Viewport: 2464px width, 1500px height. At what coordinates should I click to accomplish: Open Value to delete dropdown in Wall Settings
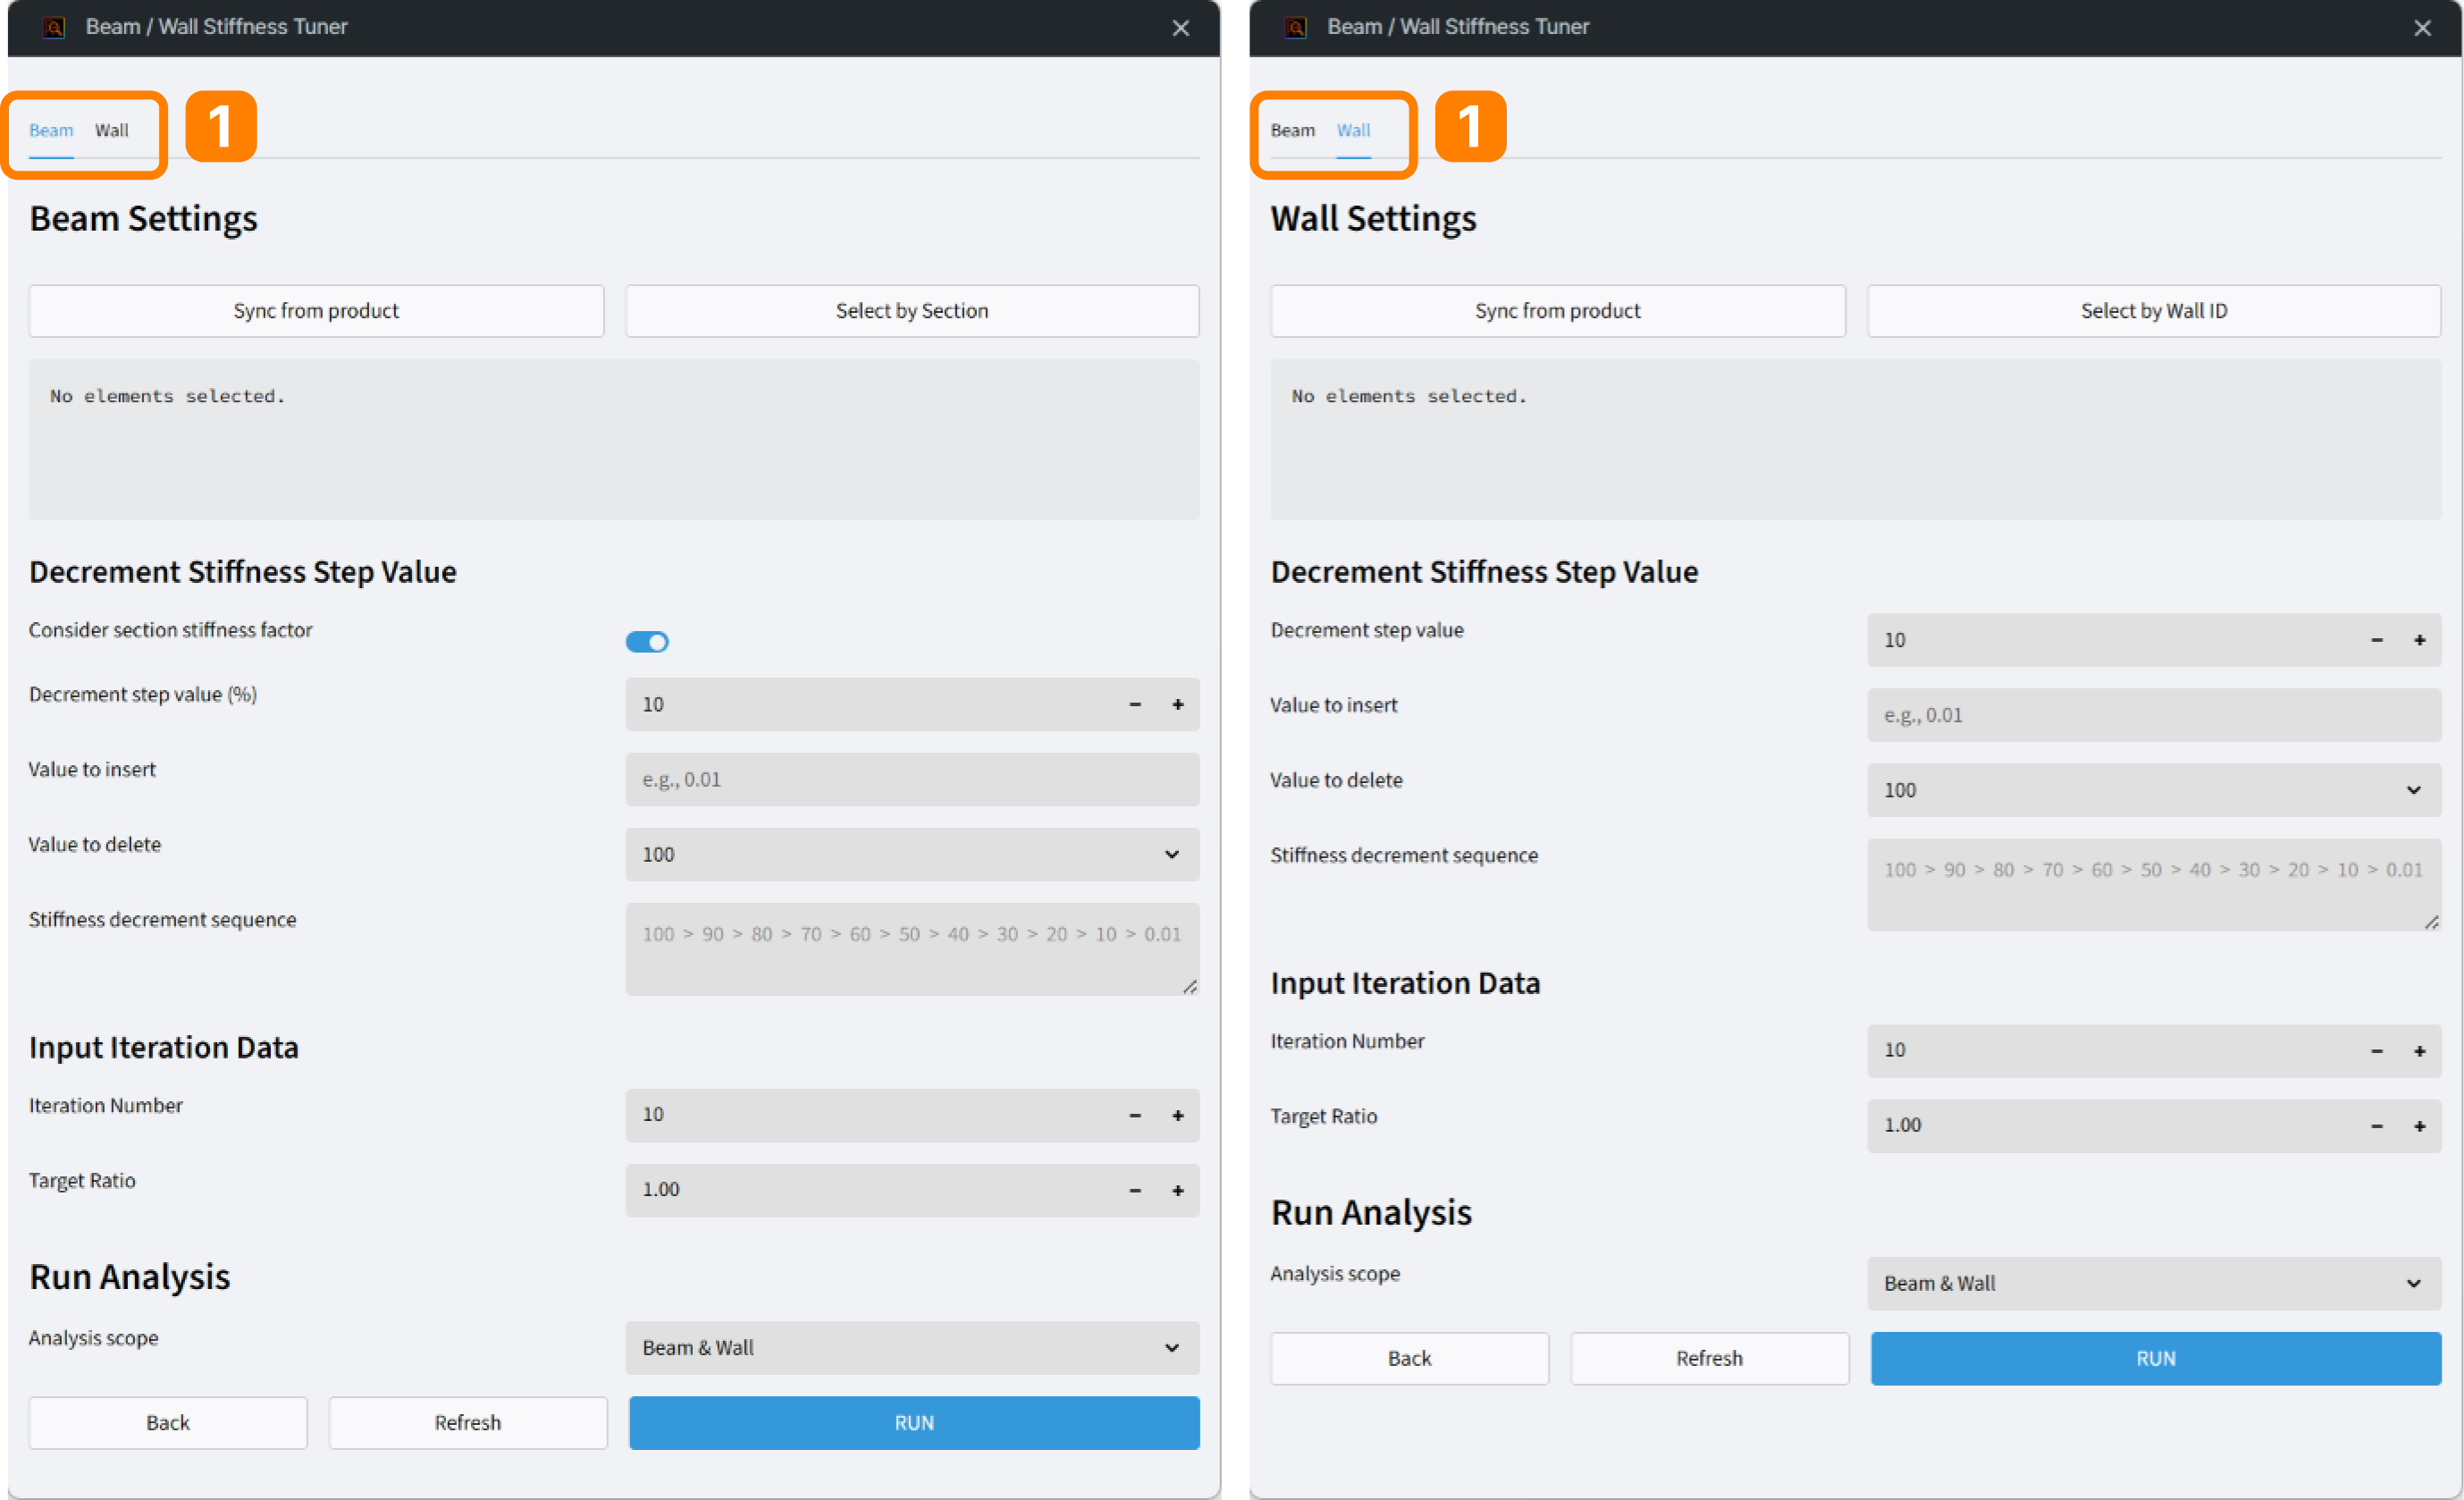[x=2154, y=791]
